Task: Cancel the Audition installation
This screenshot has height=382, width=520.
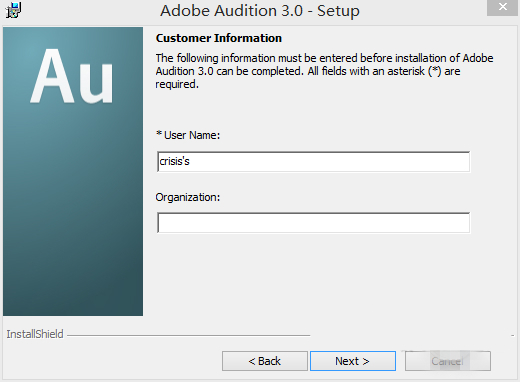Action: tap(448, 361)
